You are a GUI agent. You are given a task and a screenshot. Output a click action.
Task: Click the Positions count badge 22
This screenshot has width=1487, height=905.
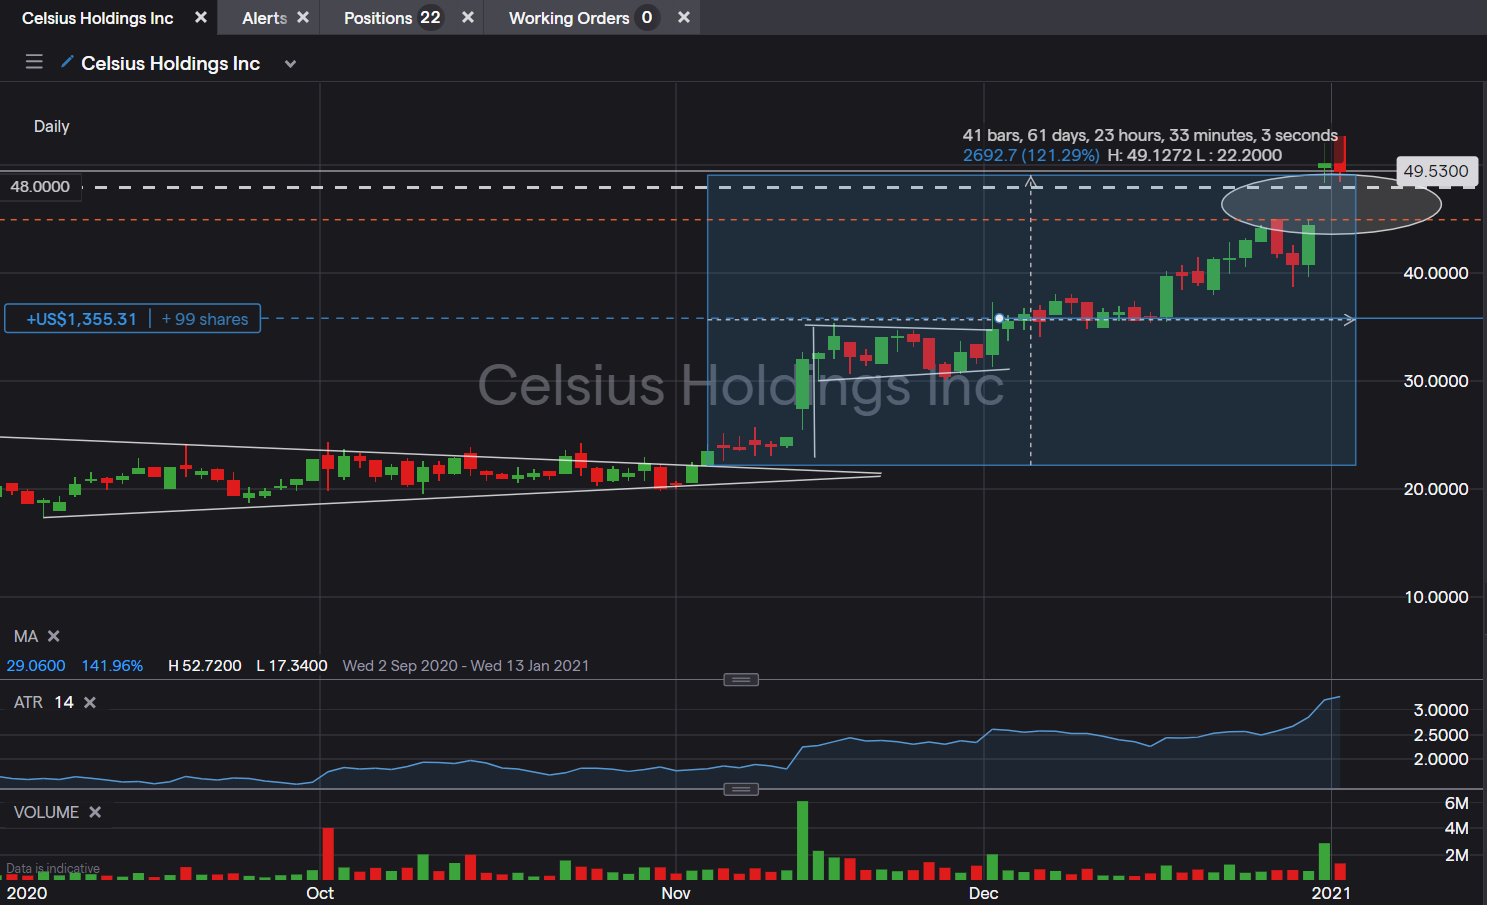tap(431, 18)
